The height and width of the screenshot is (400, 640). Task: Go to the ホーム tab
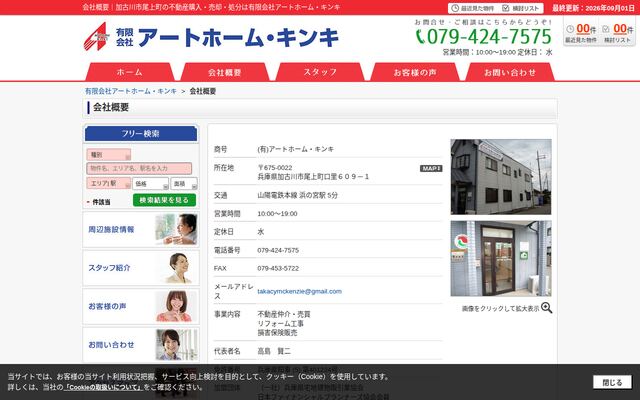coord(129,72)
